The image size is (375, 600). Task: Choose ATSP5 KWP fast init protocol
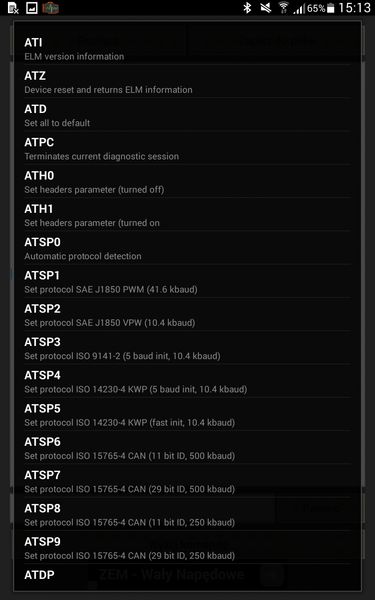pyautogui.click(x=188, y=414)
